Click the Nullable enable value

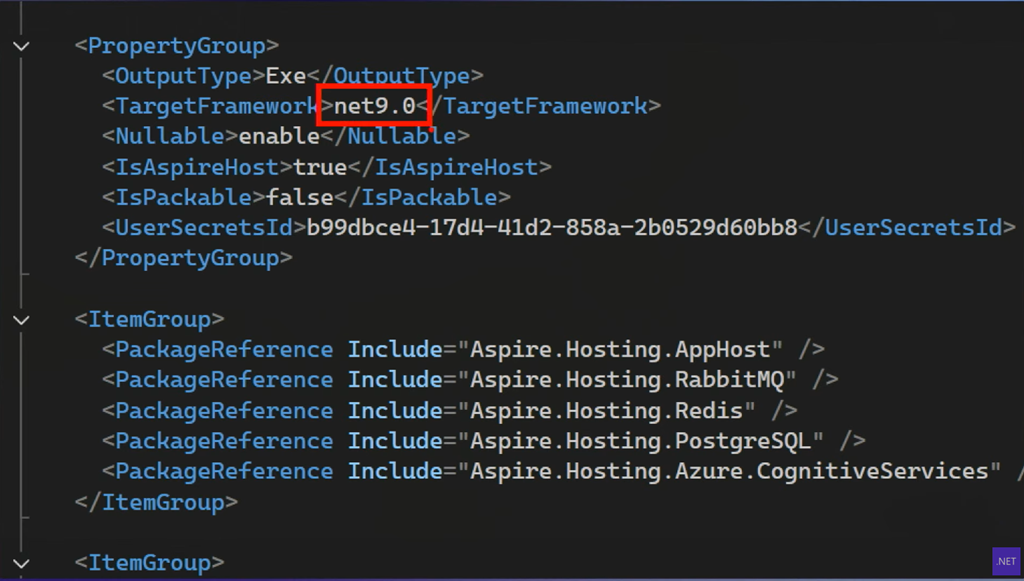[278, 136]
